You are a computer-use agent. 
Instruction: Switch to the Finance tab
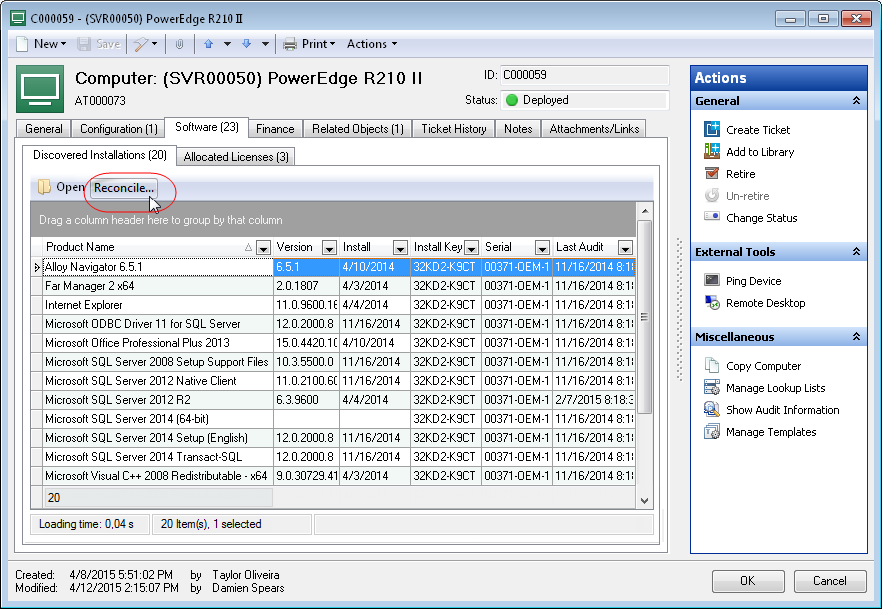275,129
